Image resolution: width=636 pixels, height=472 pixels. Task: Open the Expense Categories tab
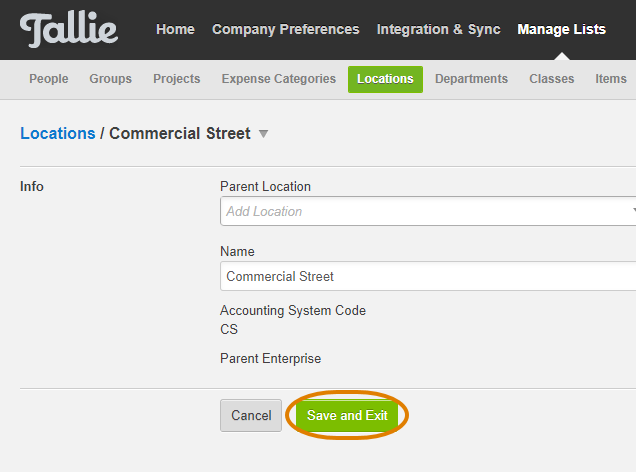(x=279, y=79)
